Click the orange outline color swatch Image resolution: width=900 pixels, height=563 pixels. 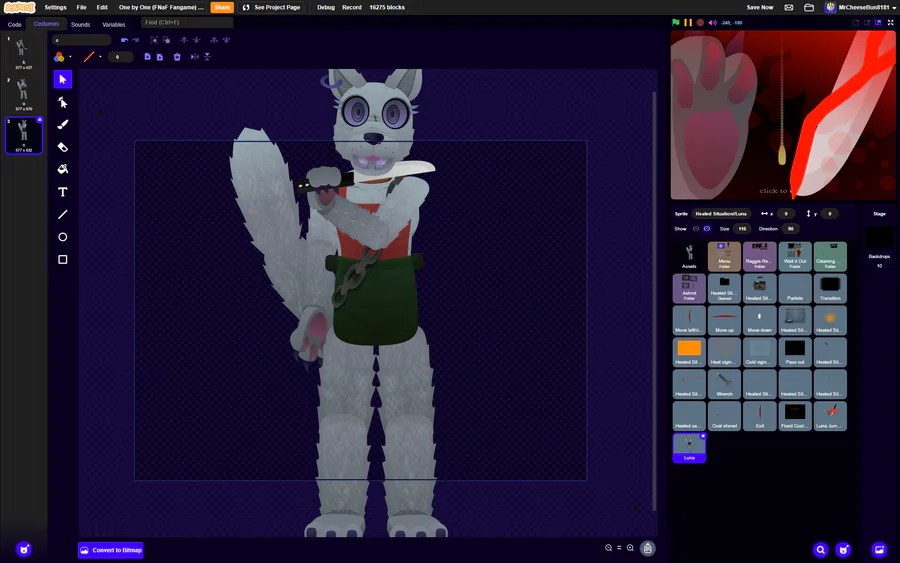[x=89, y=57]
